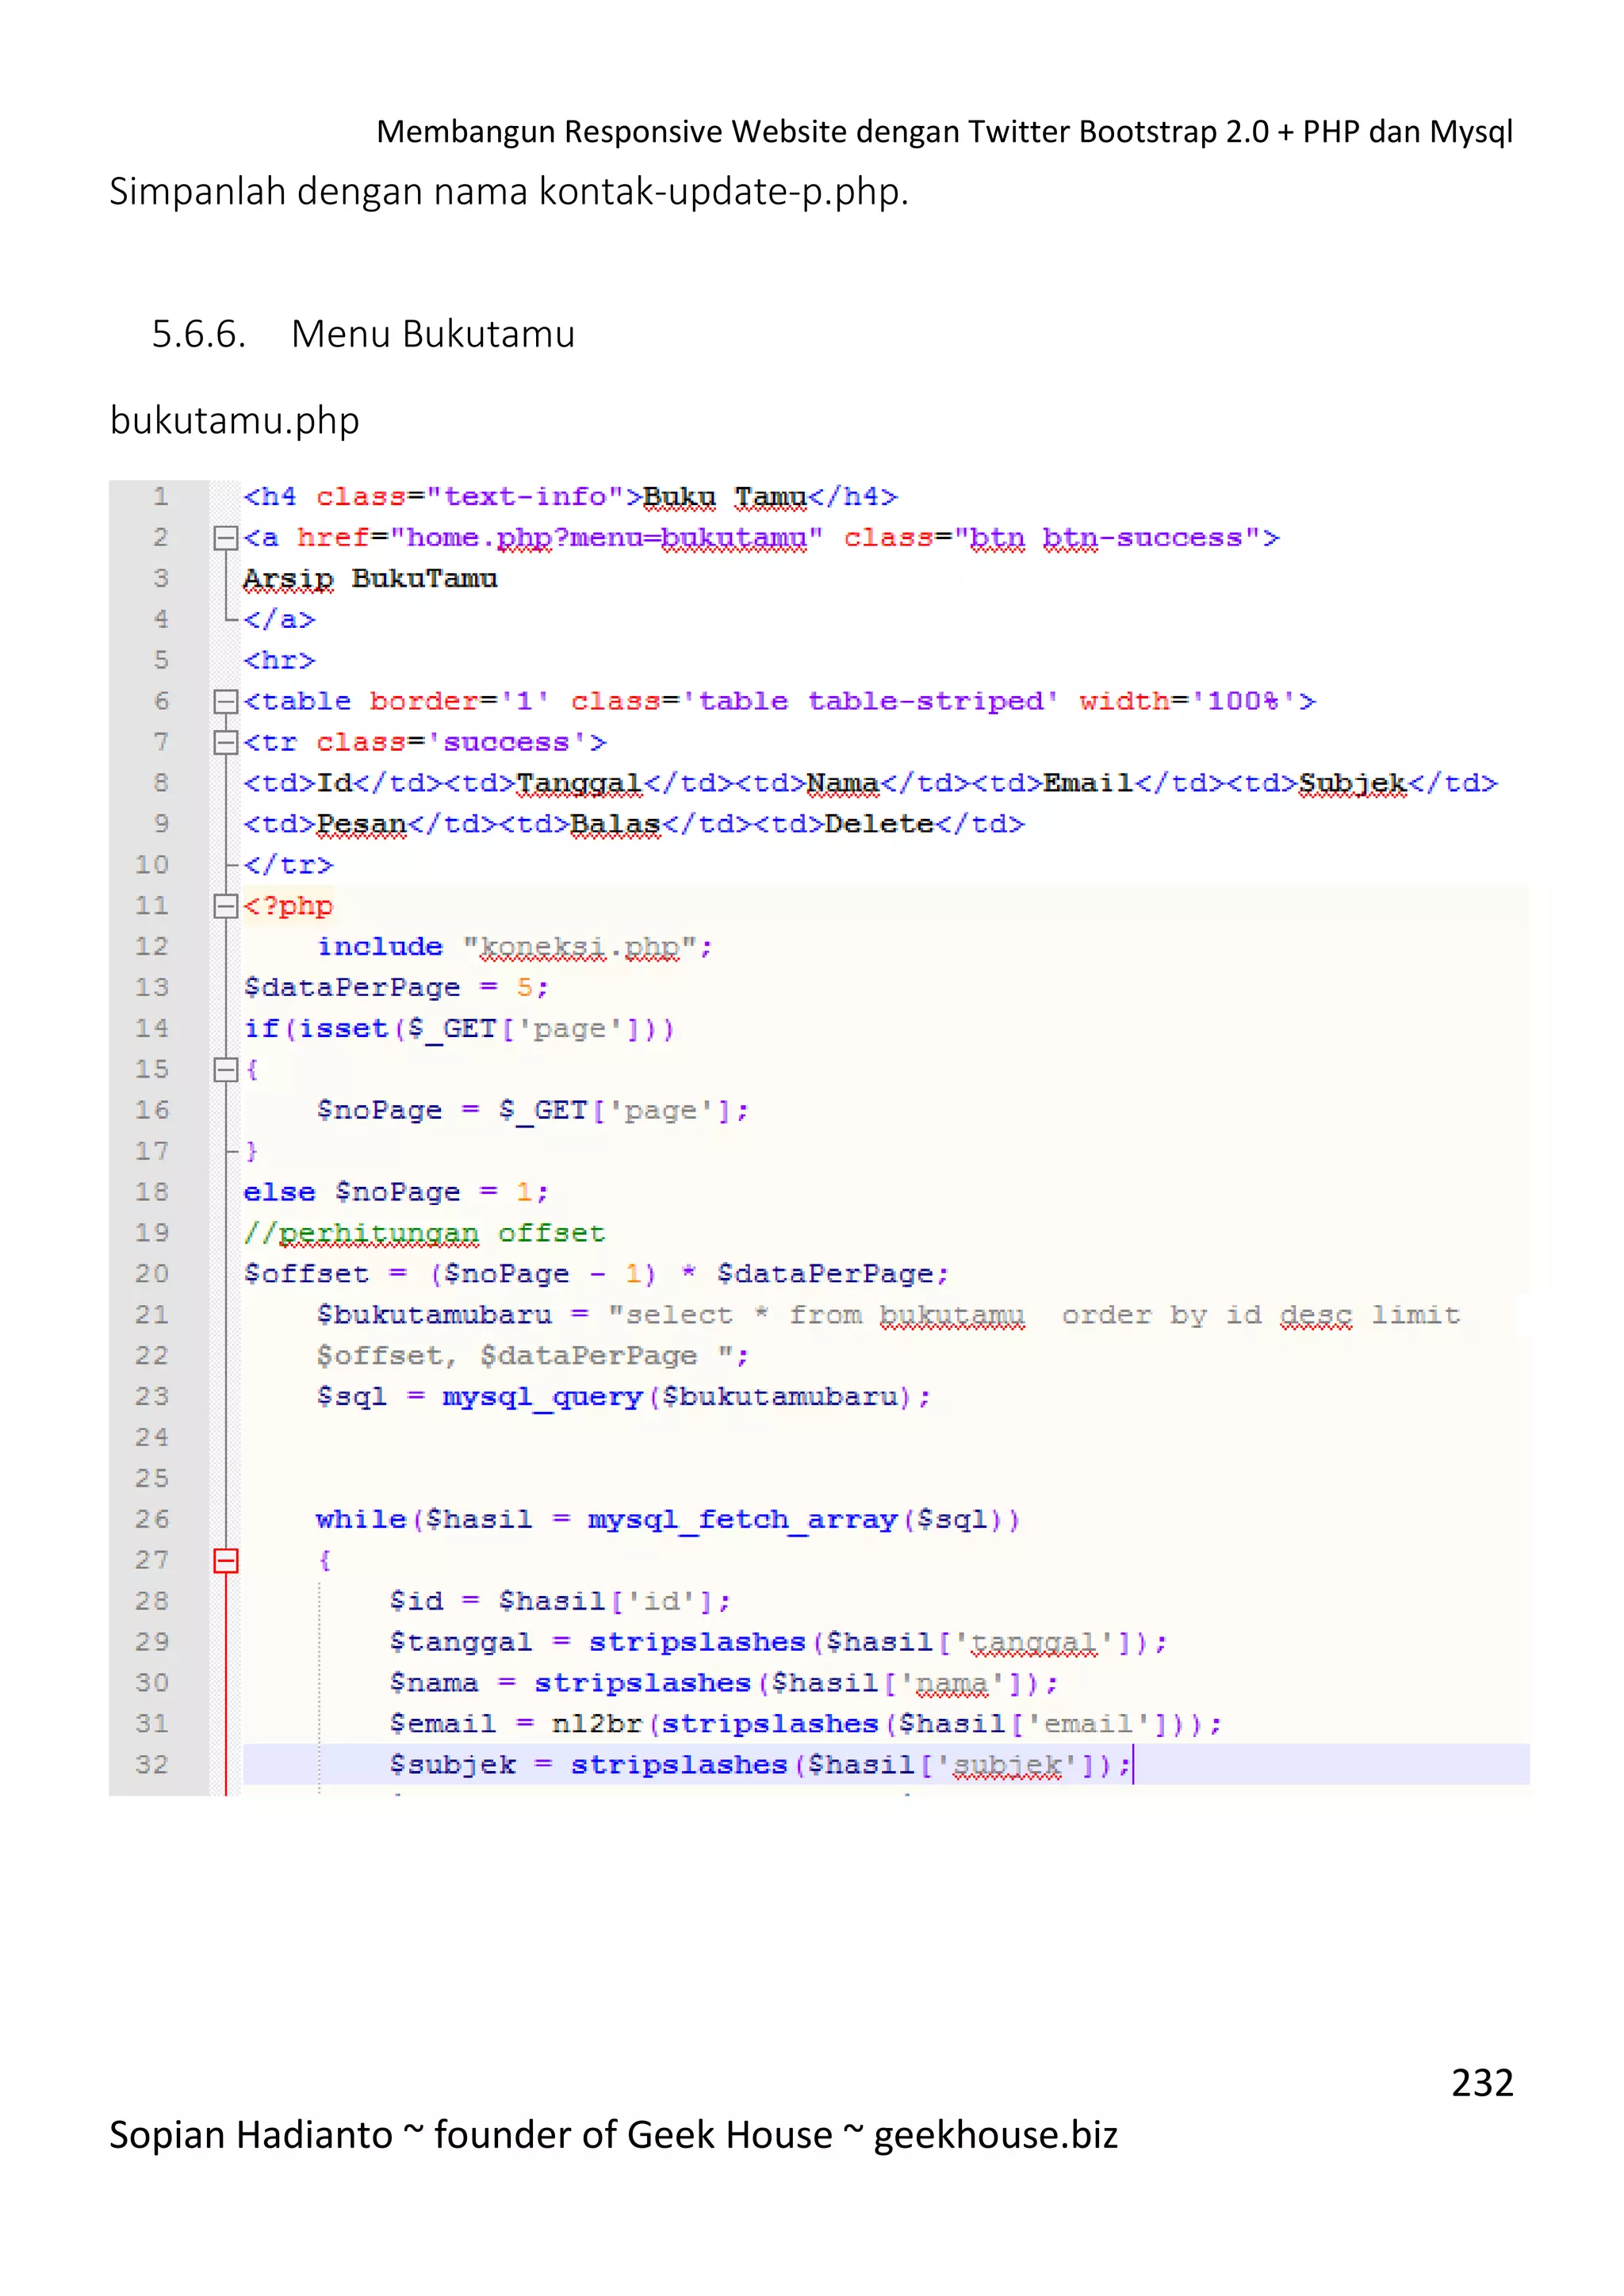The width and height of the screenshot is (1624, 2296).
Task: Collapse the table fold marker on line 6
Action: click(x=226, y=702)
